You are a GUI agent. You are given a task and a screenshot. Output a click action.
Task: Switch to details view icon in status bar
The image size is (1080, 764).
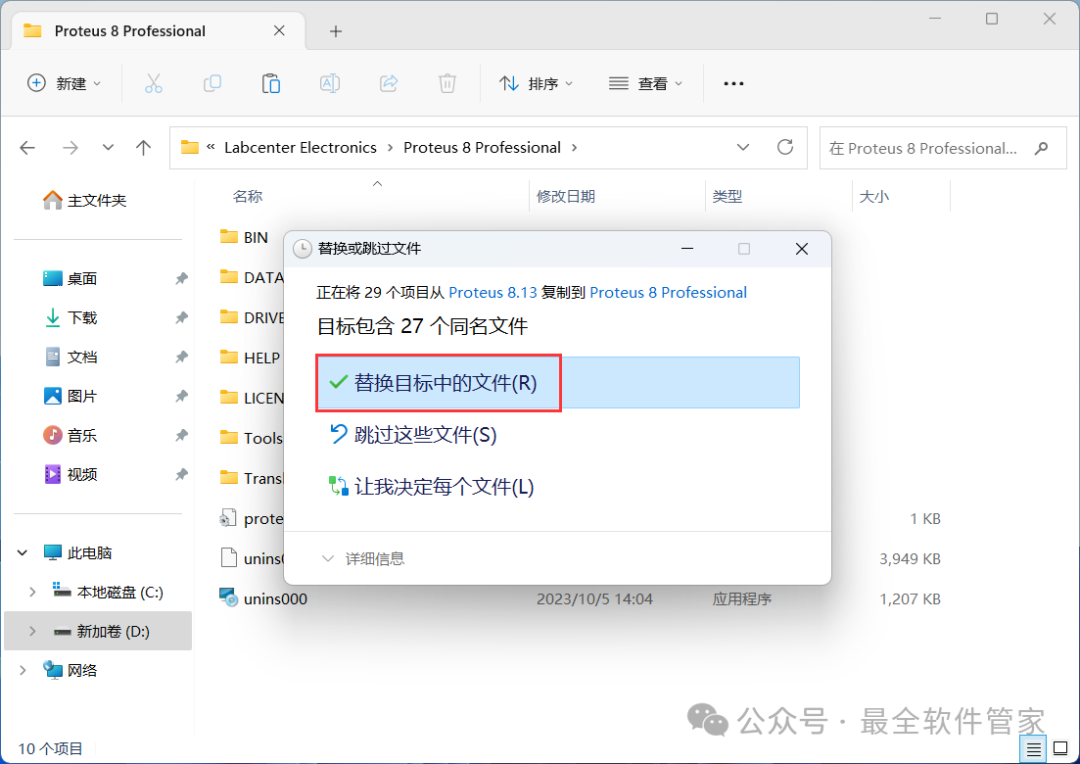(x=1033, y=749)
